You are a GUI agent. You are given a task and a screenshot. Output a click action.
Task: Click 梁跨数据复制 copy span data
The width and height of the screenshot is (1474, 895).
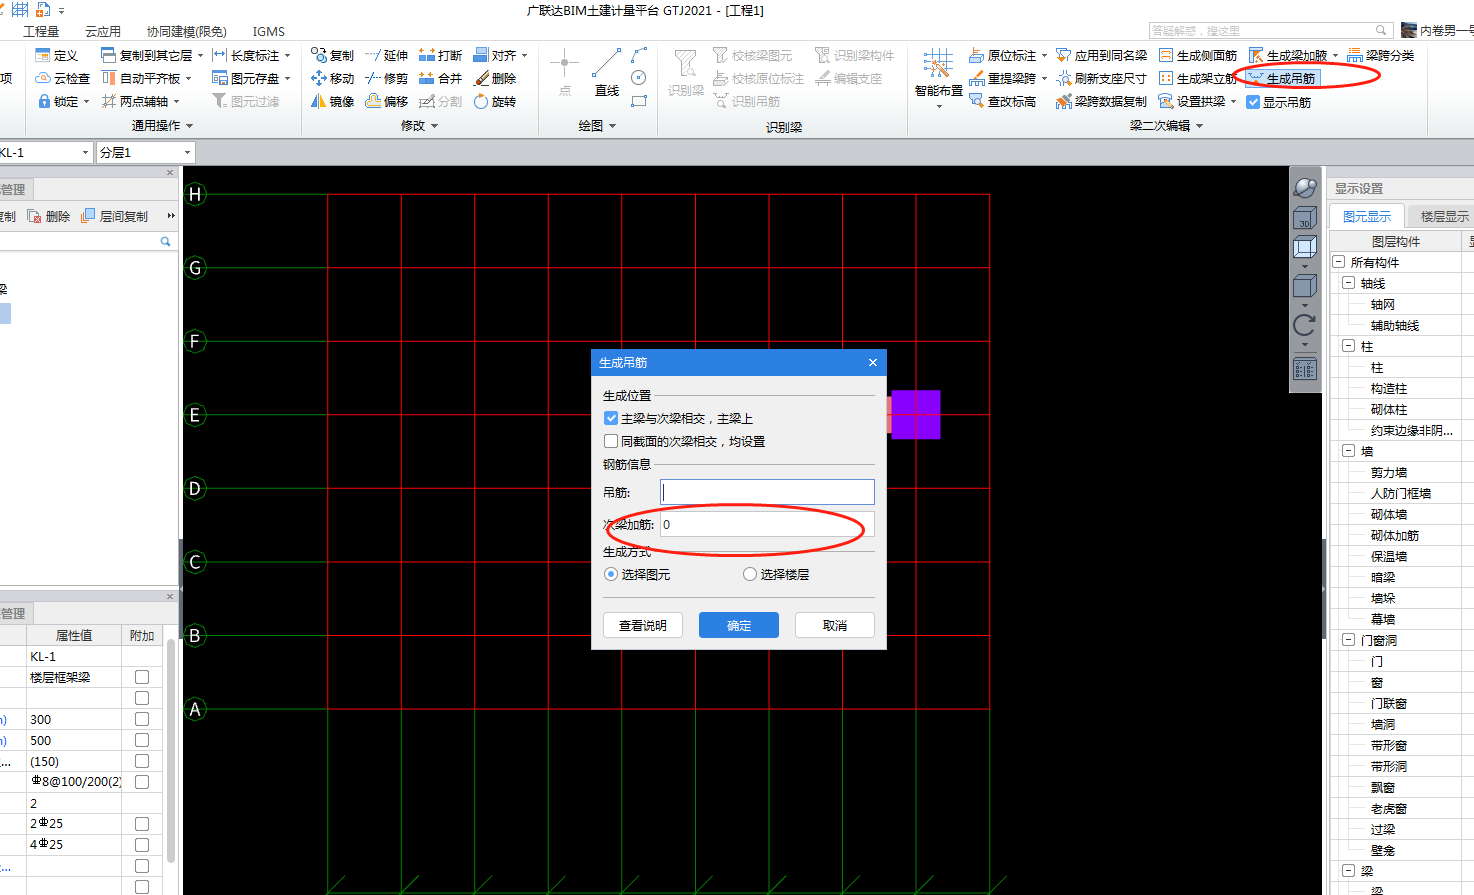[x=1101, y=101]
